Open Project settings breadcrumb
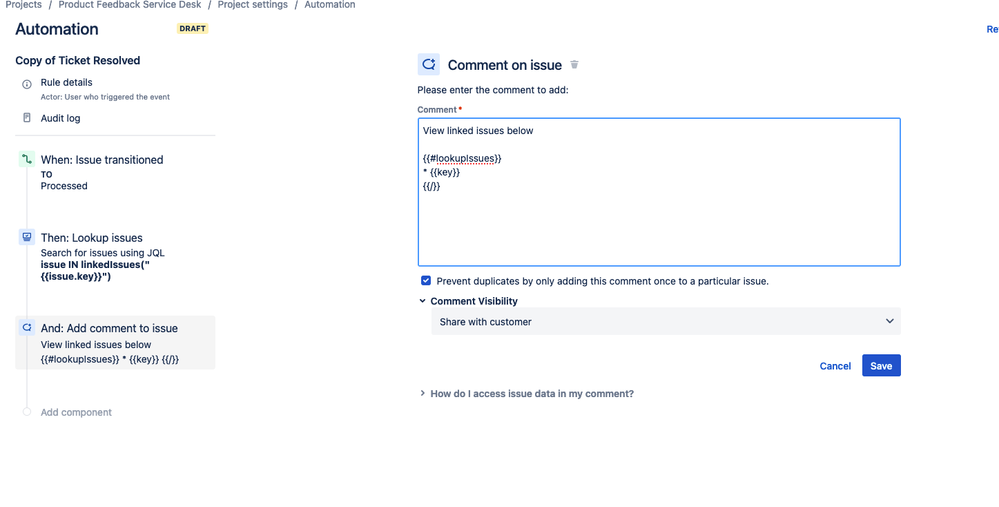999x507 pixels. [252, 4]
